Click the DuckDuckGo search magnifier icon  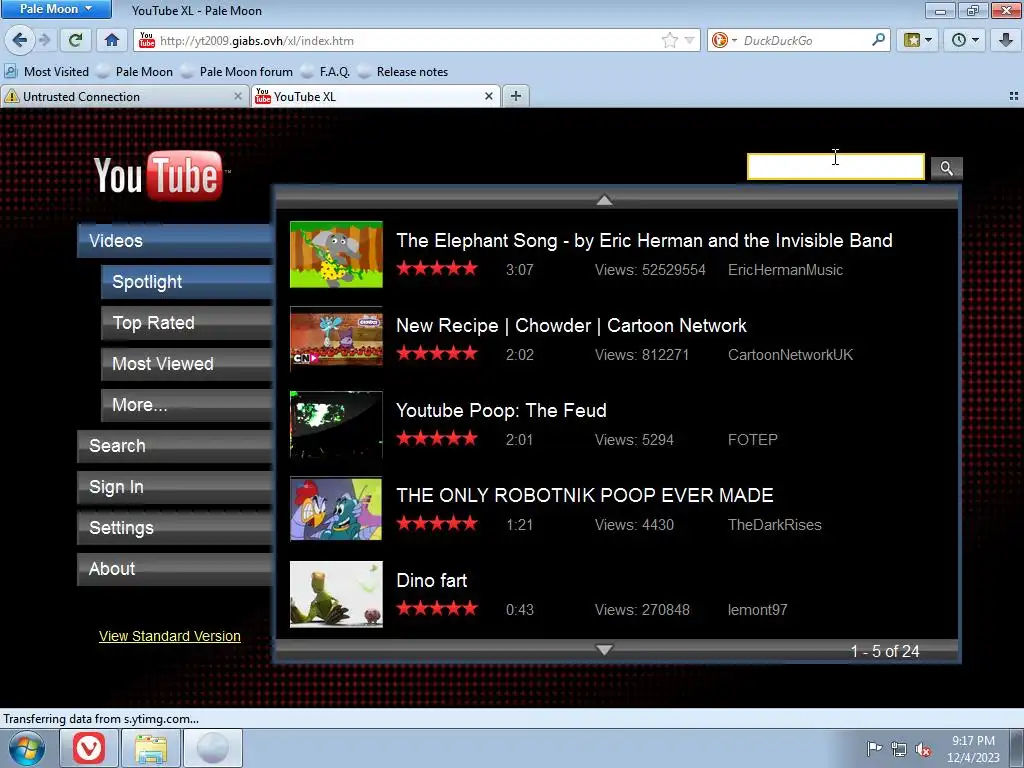(x=878, y=40)
